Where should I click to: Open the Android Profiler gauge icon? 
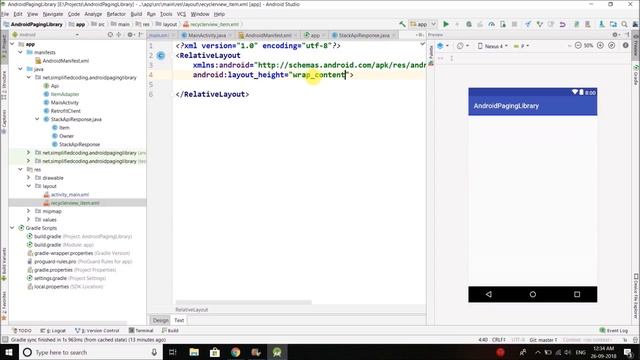(491, 24)
